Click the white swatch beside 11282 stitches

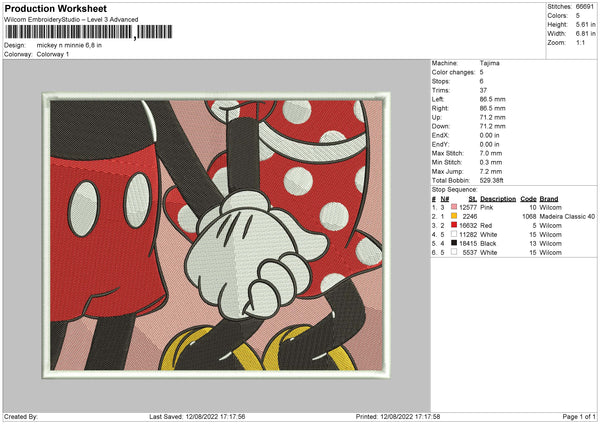pos(454,234)
